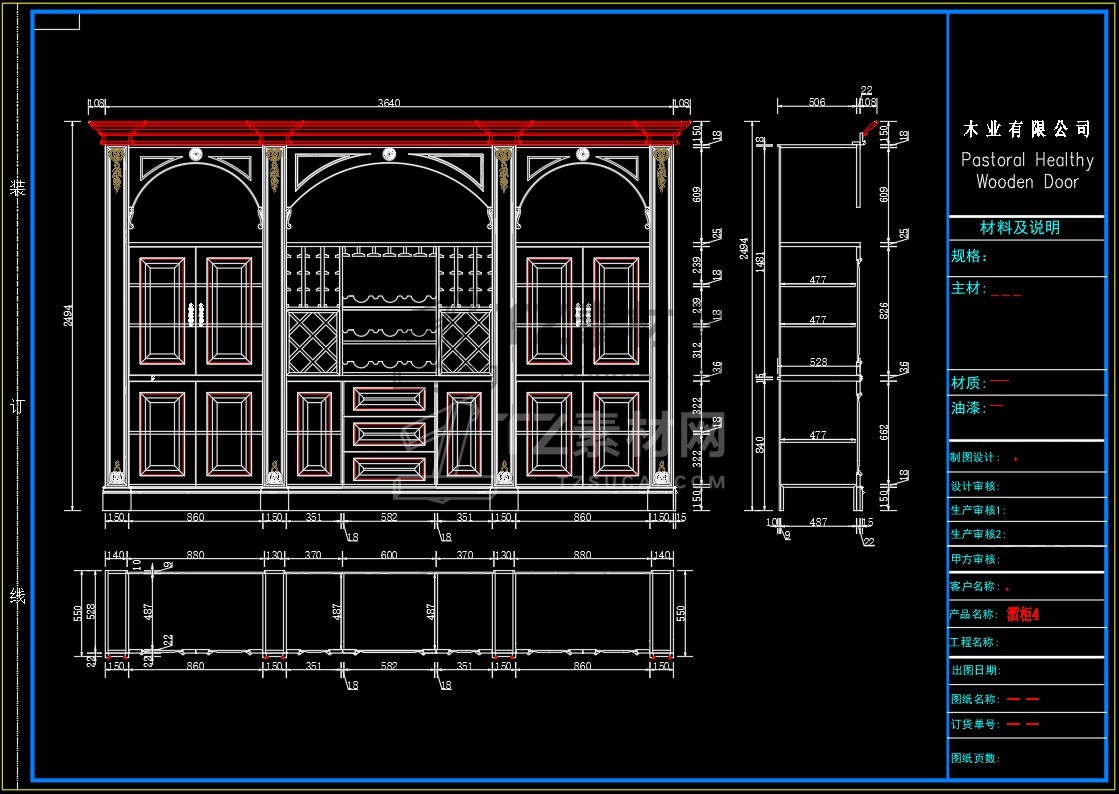The height and width of the screenshot is (794, 1119).
Task: Select the red product name '酒柜4'
Action: (1023, 614)
